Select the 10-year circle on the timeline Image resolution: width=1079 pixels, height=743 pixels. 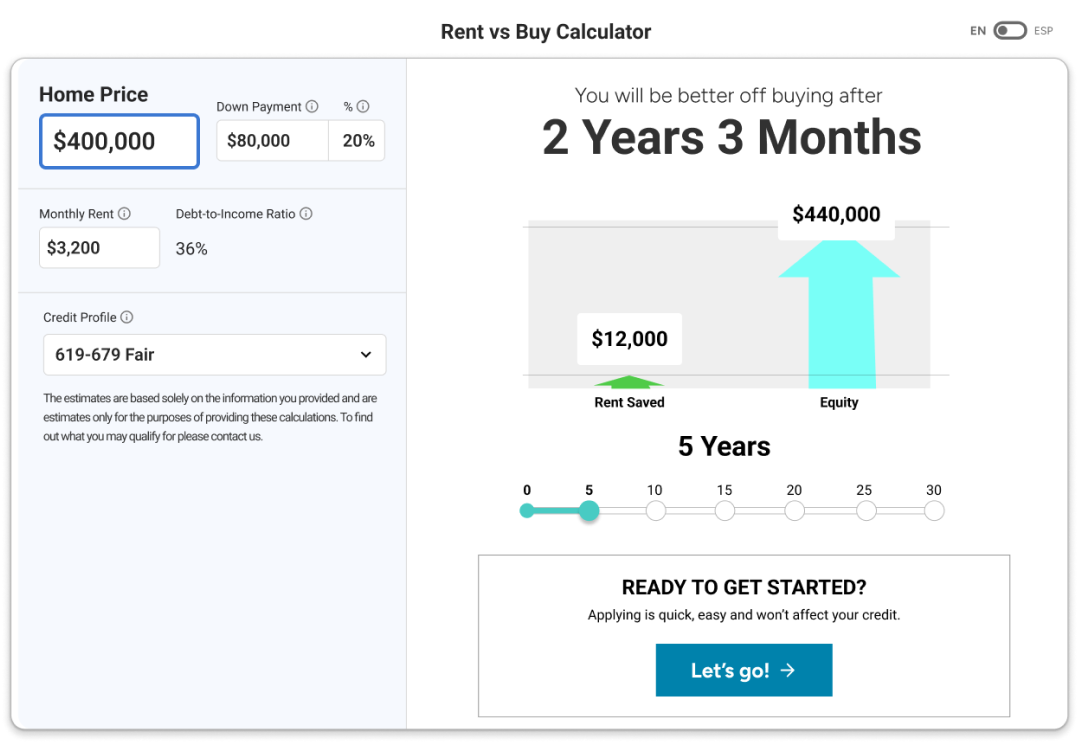click(655, 510)
